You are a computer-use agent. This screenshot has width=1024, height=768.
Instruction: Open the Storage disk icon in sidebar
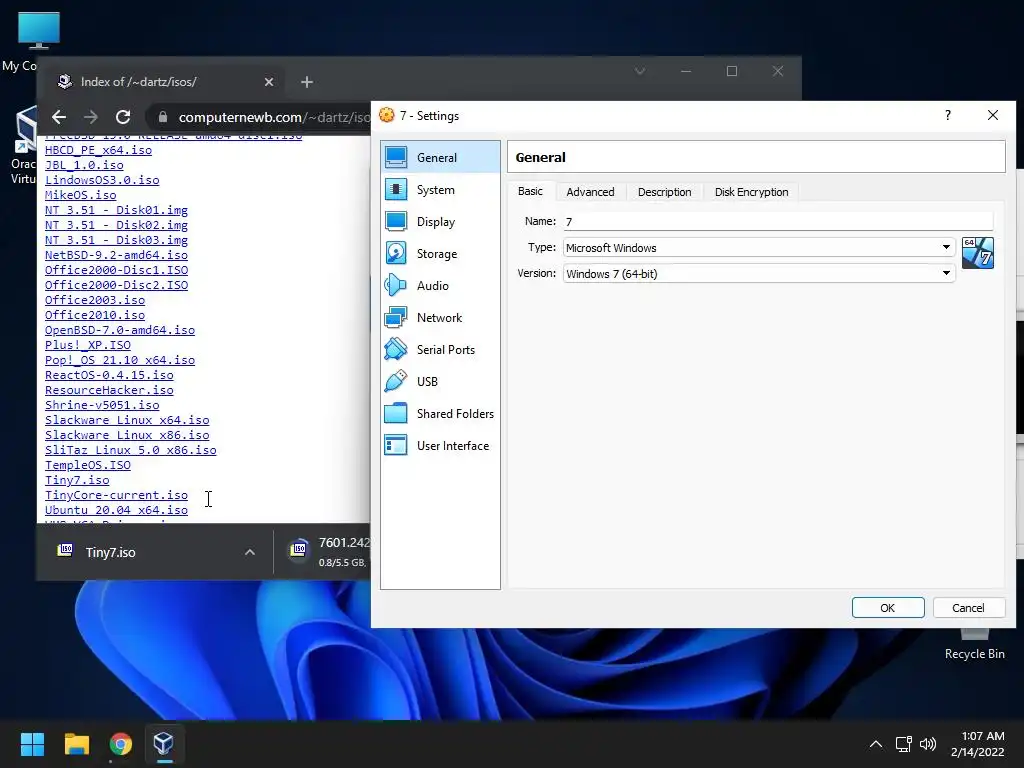396,253
